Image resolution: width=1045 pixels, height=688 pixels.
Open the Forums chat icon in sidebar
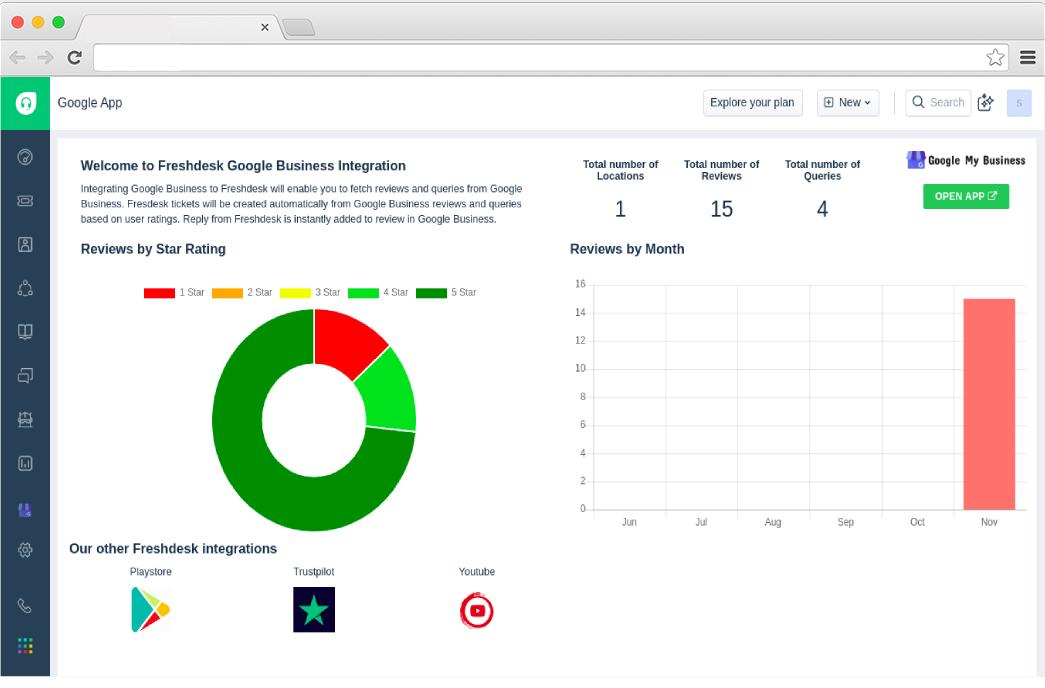(x=25, y=375)
